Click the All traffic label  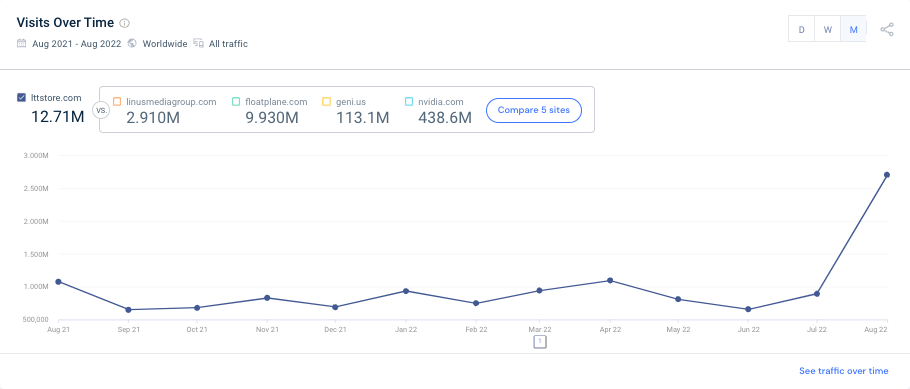click(x=228, y=44)
